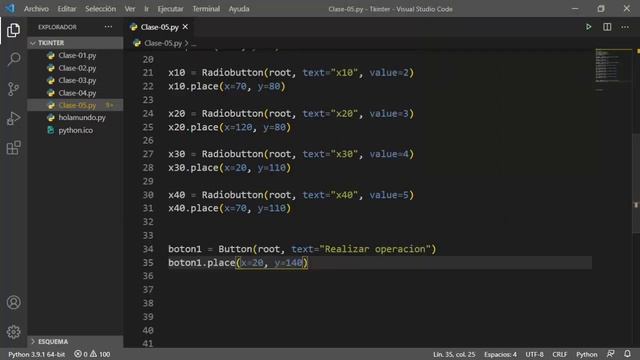Click line number 21 in the gutter
This screenshot has width=640, height=360.
point(148,73)
